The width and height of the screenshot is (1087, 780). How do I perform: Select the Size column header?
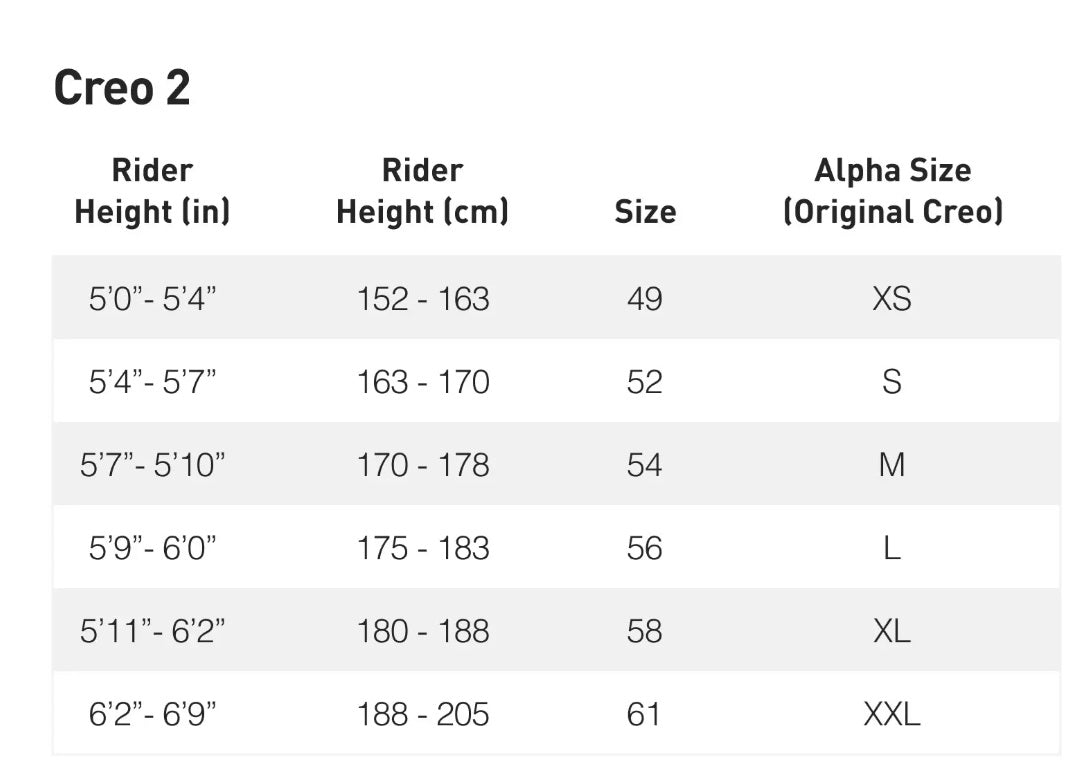(x=645, y=212)
